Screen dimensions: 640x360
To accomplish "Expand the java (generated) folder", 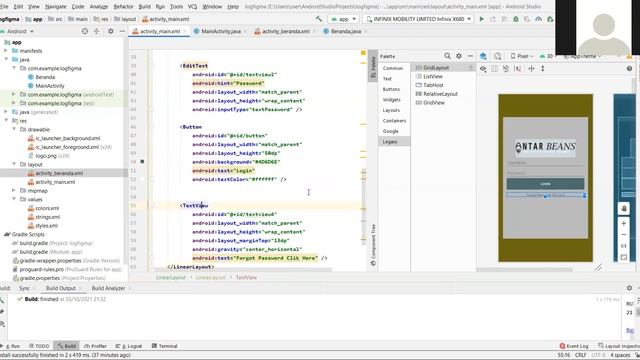I will click(x=6, y=111).
